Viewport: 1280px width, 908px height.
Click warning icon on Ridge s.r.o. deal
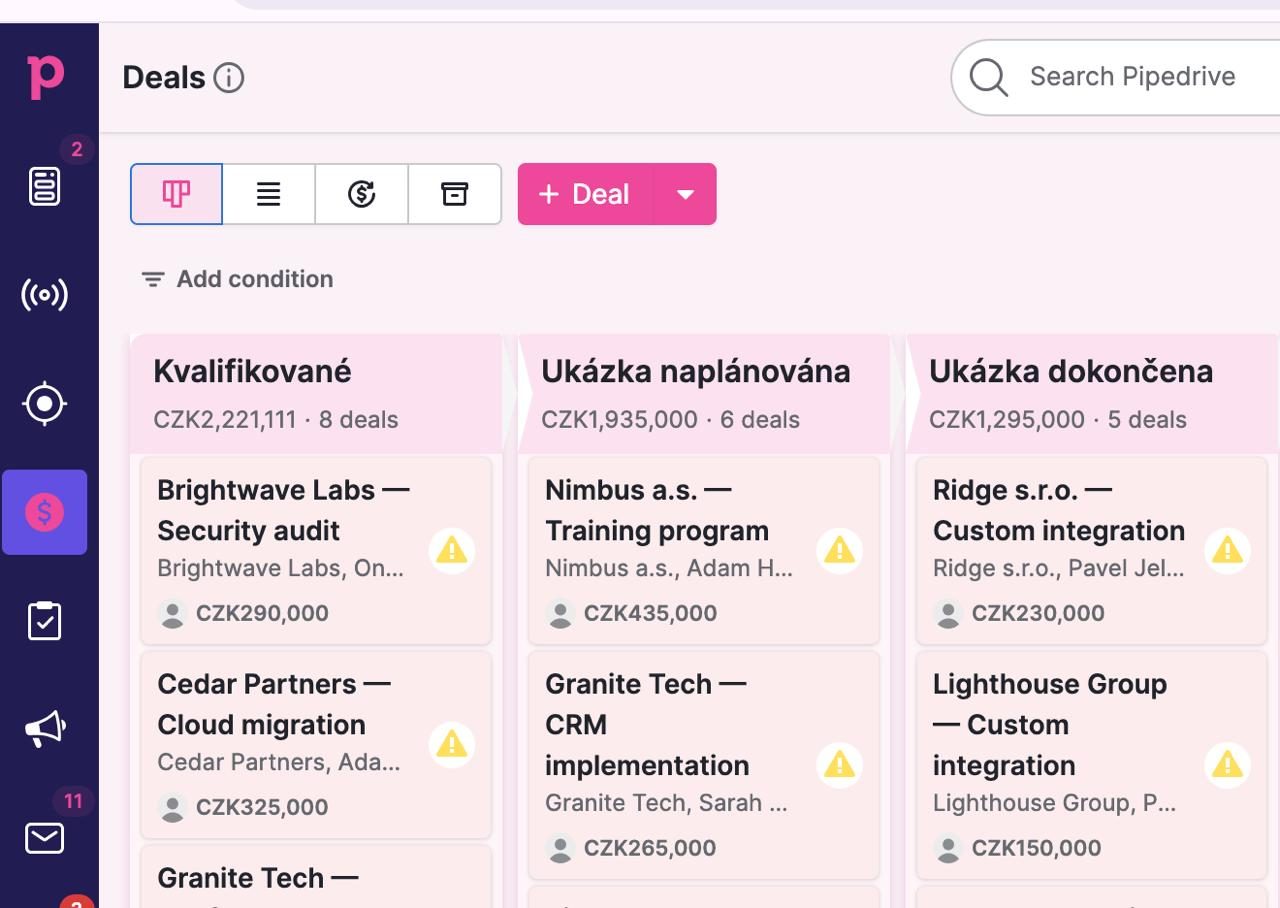click(1227, 550)
